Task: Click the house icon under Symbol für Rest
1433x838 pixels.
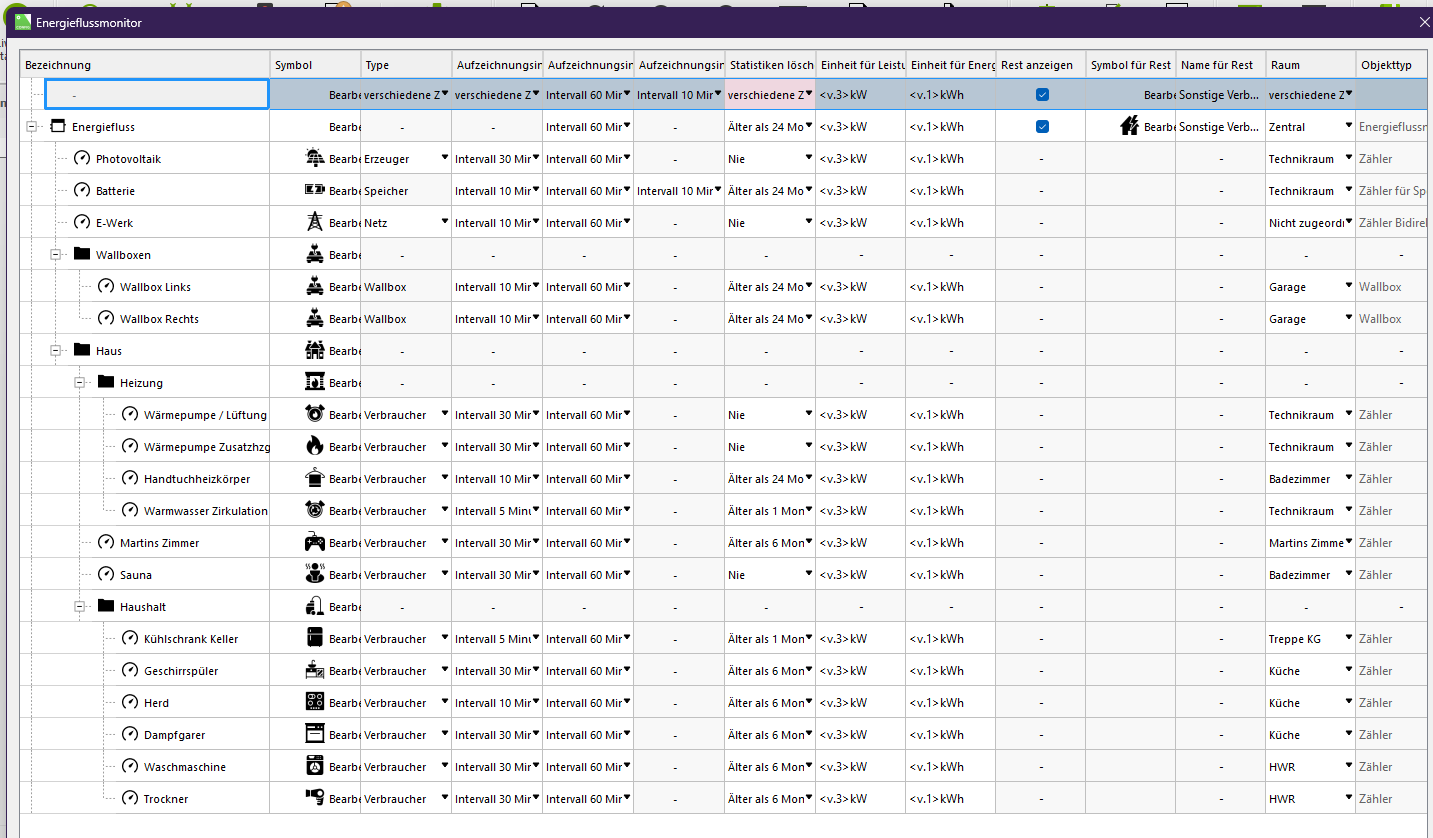Action: pyautogui.click(x=1129, y=127)
